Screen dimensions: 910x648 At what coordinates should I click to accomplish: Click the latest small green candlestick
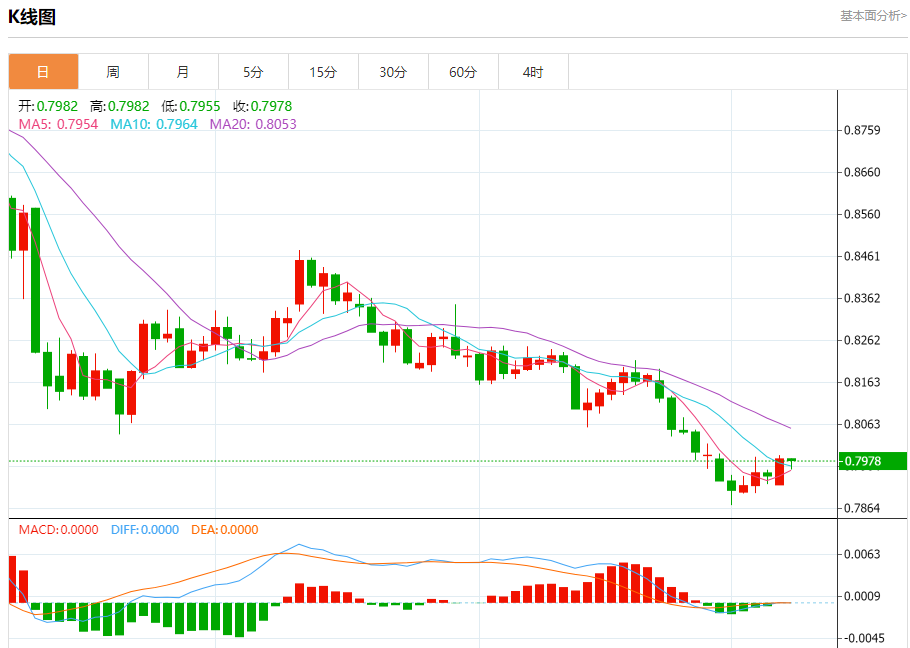click(x=792, y=463)
